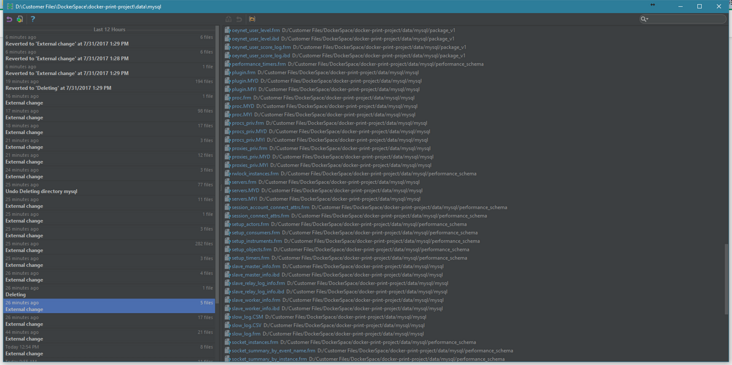Select the 282 files External change revision
Viewport: 732px width, 365px height.
tap(109, 247)
